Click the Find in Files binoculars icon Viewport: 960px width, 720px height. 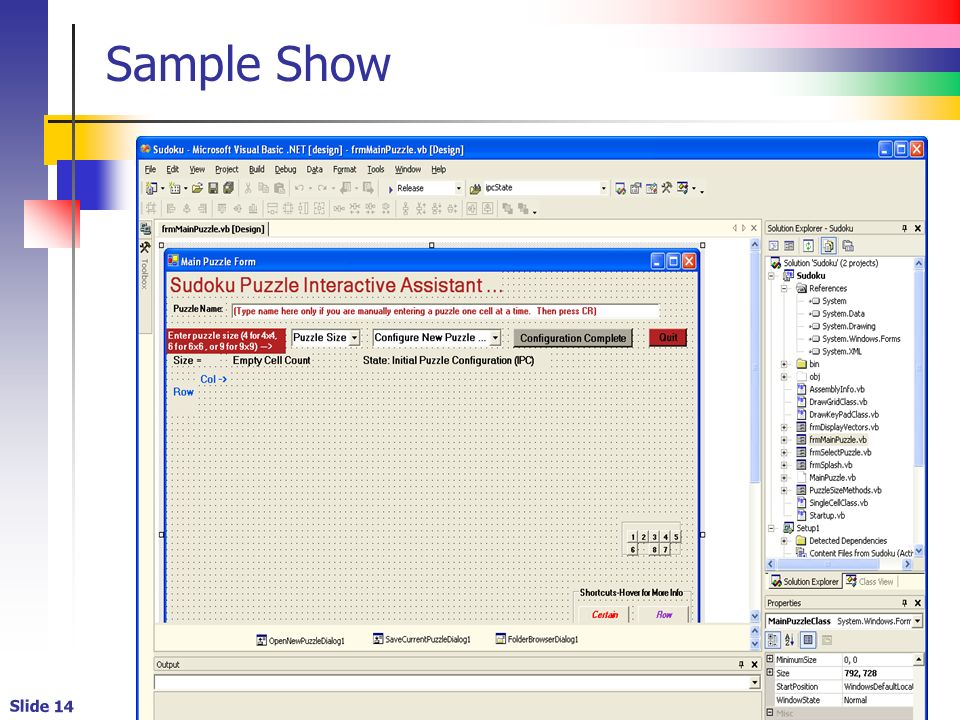click(x=475, y=189)
